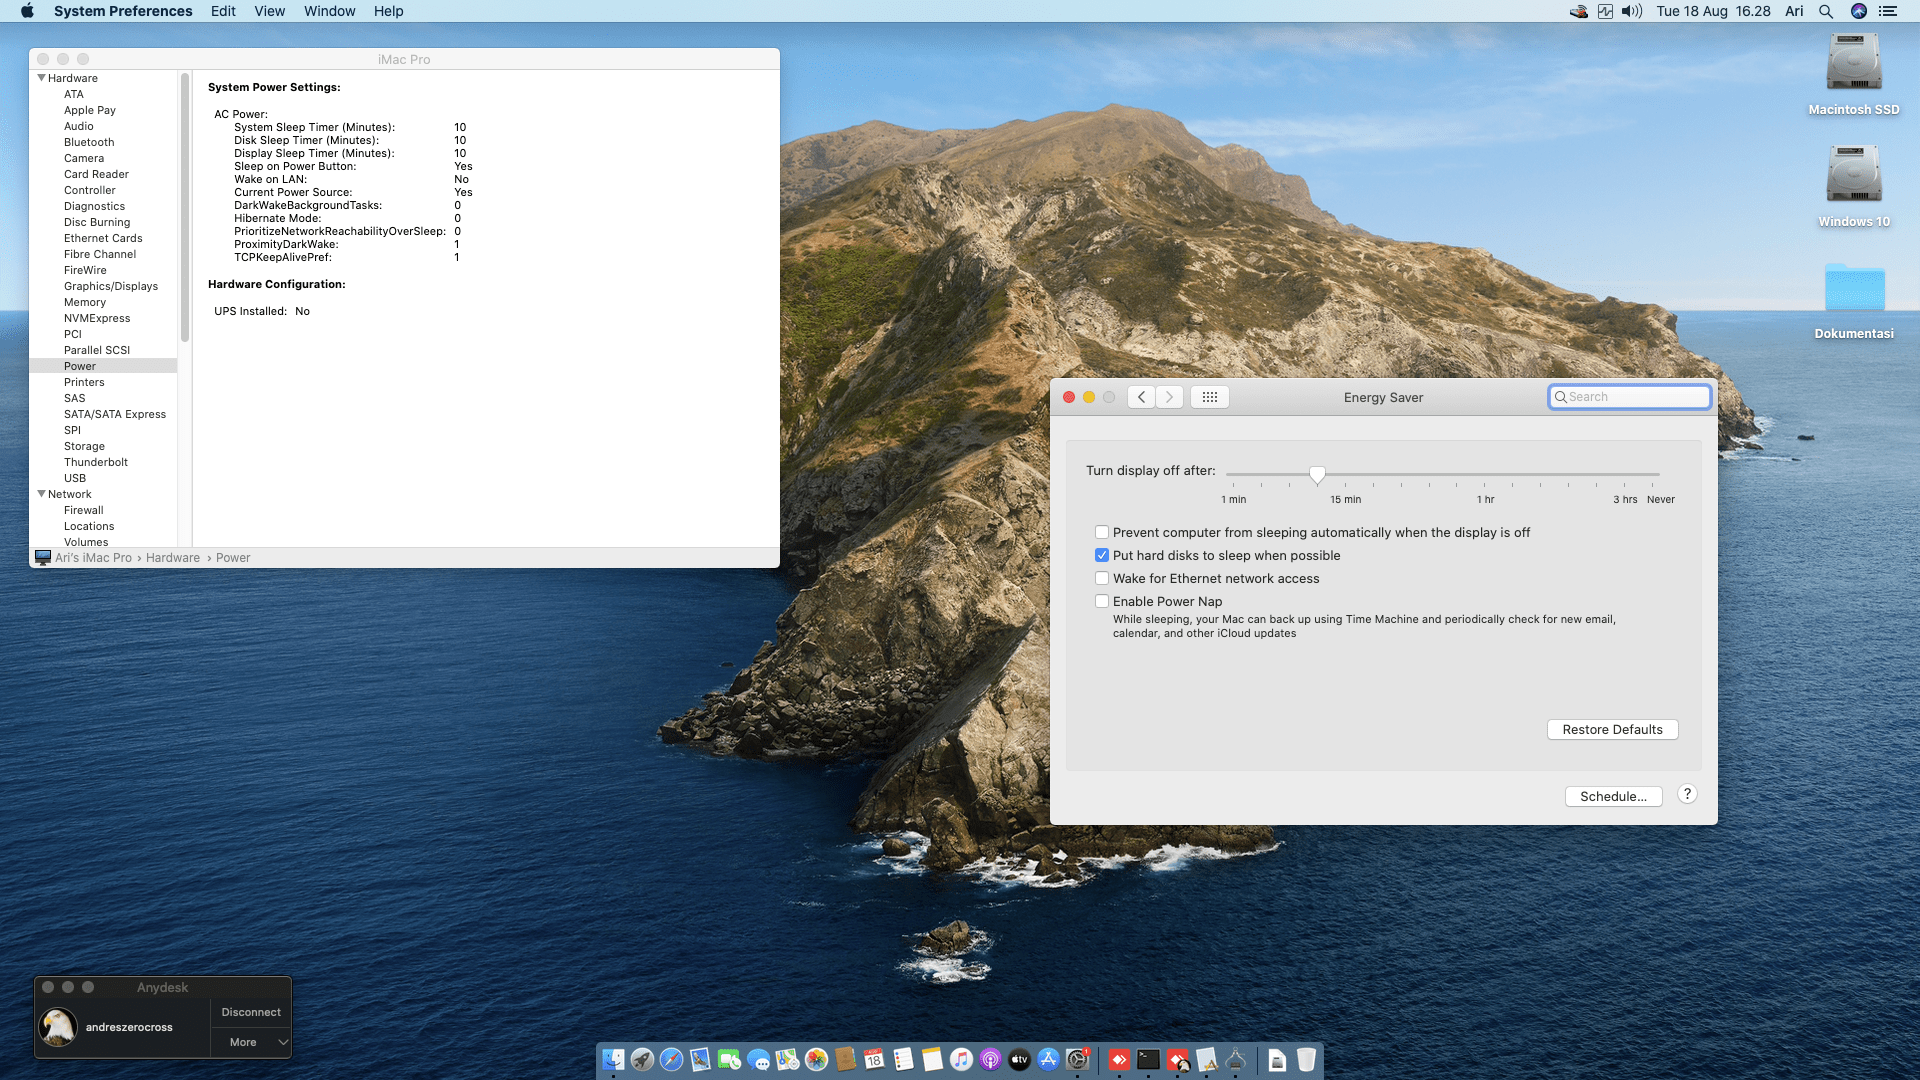Show all preferences grid button
This screenshot has width=1920, height=1080.
(1209, 397)
